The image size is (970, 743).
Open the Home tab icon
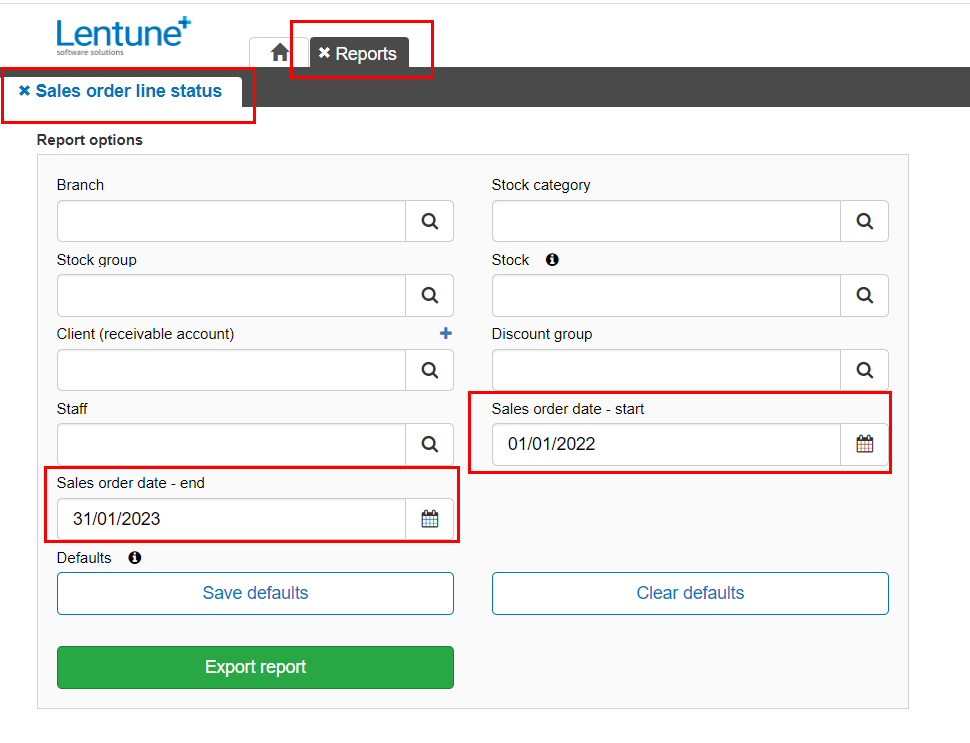pos(280,53)
